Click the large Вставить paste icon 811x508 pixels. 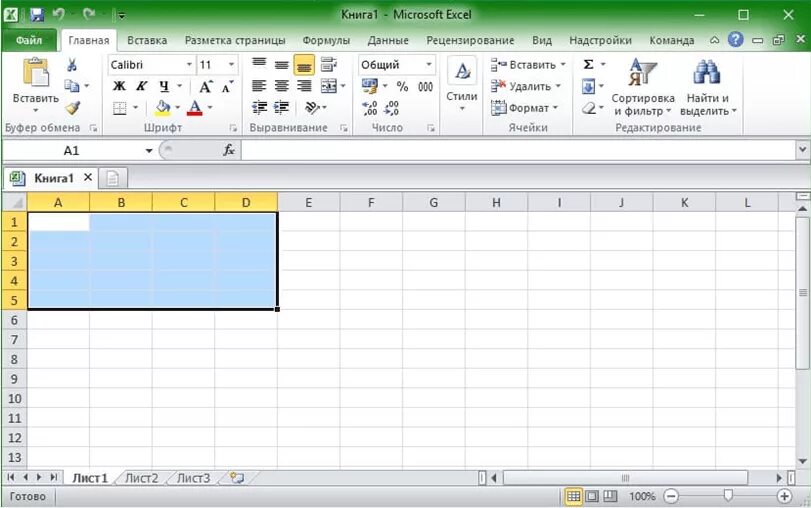(x=36, y=72)
